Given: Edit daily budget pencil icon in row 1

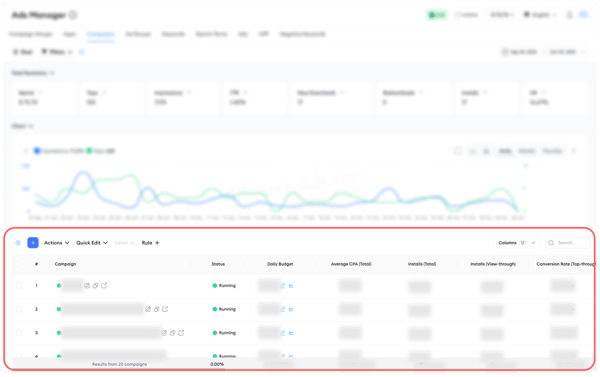Looking at the screenshot, I should tap(283, 286).
